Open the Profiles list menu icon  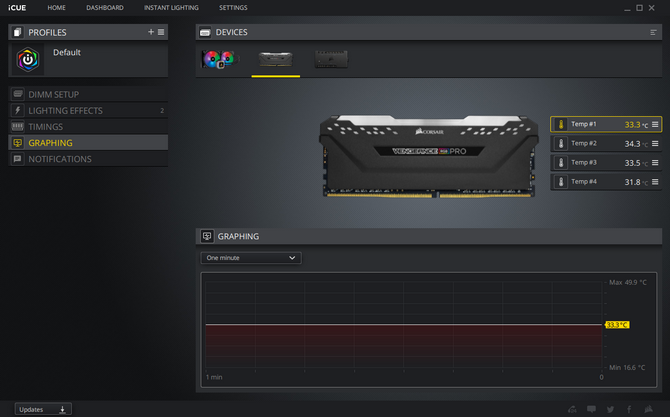(161, 32)
